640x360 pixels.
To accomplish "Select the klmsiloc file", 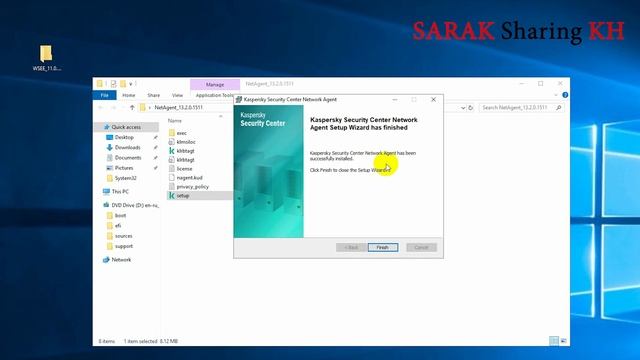I will click(x=186, y=142).
